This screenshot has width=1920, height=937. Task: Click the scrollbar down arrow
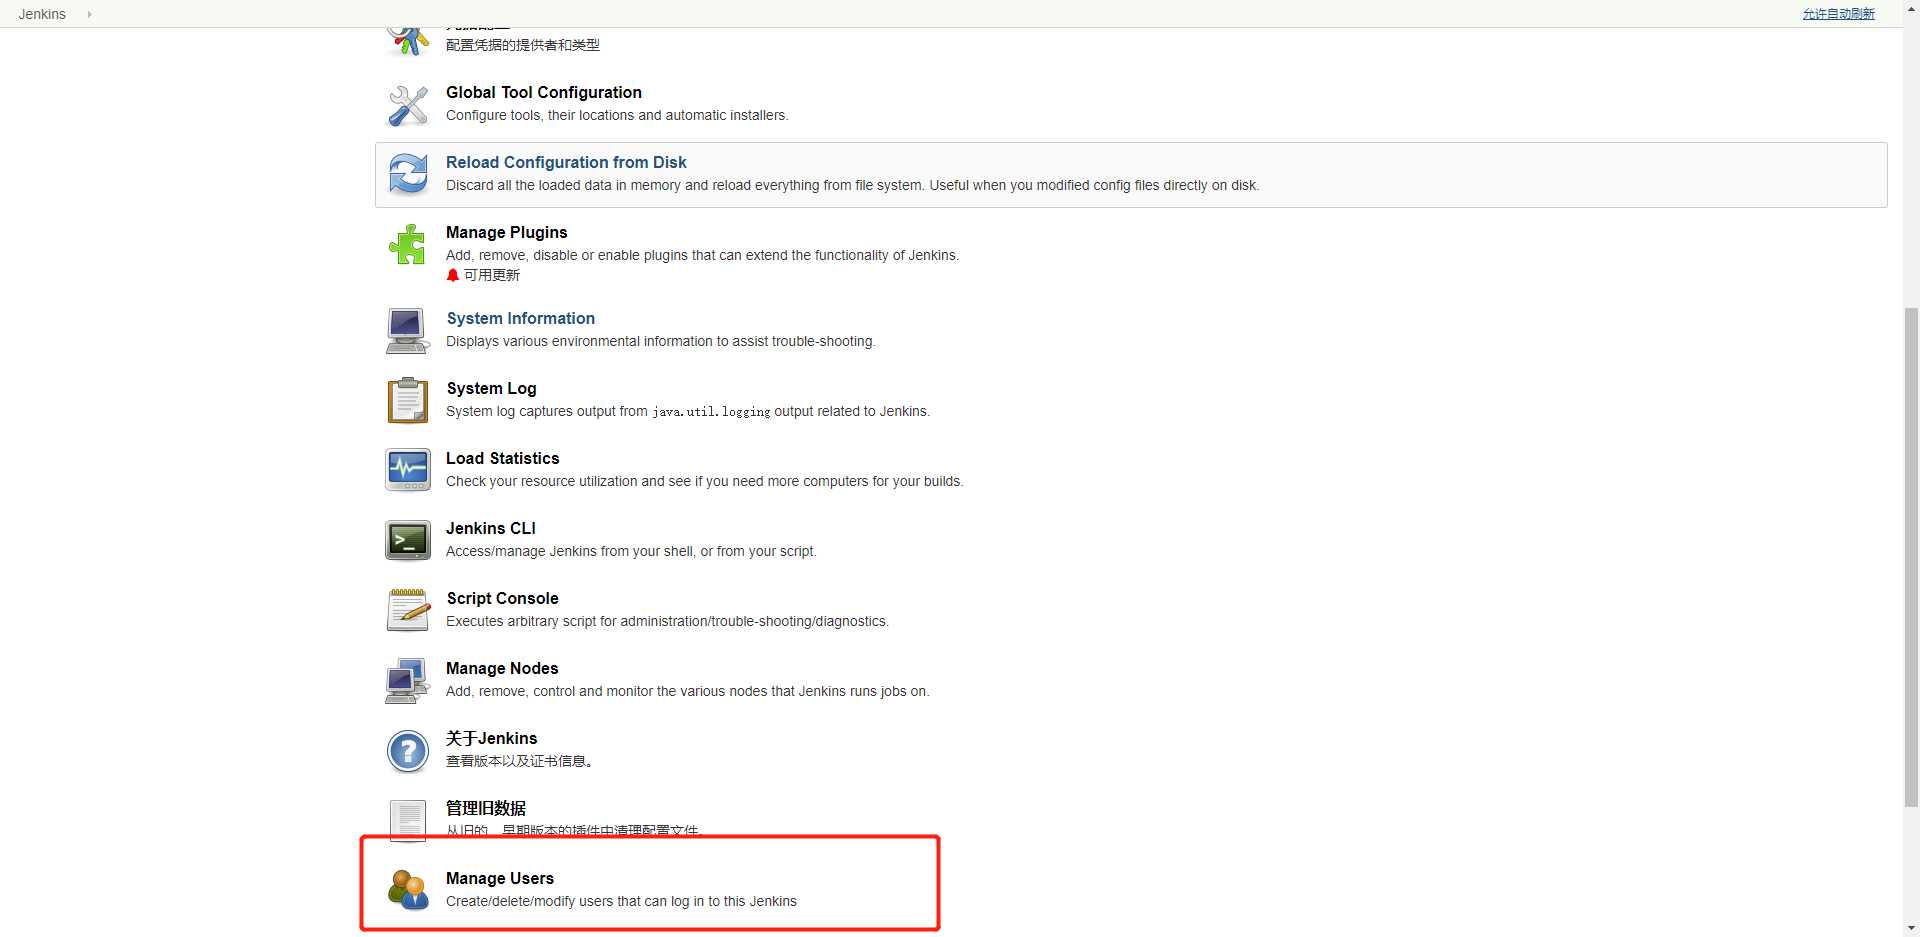click(x=1911, y=928)
